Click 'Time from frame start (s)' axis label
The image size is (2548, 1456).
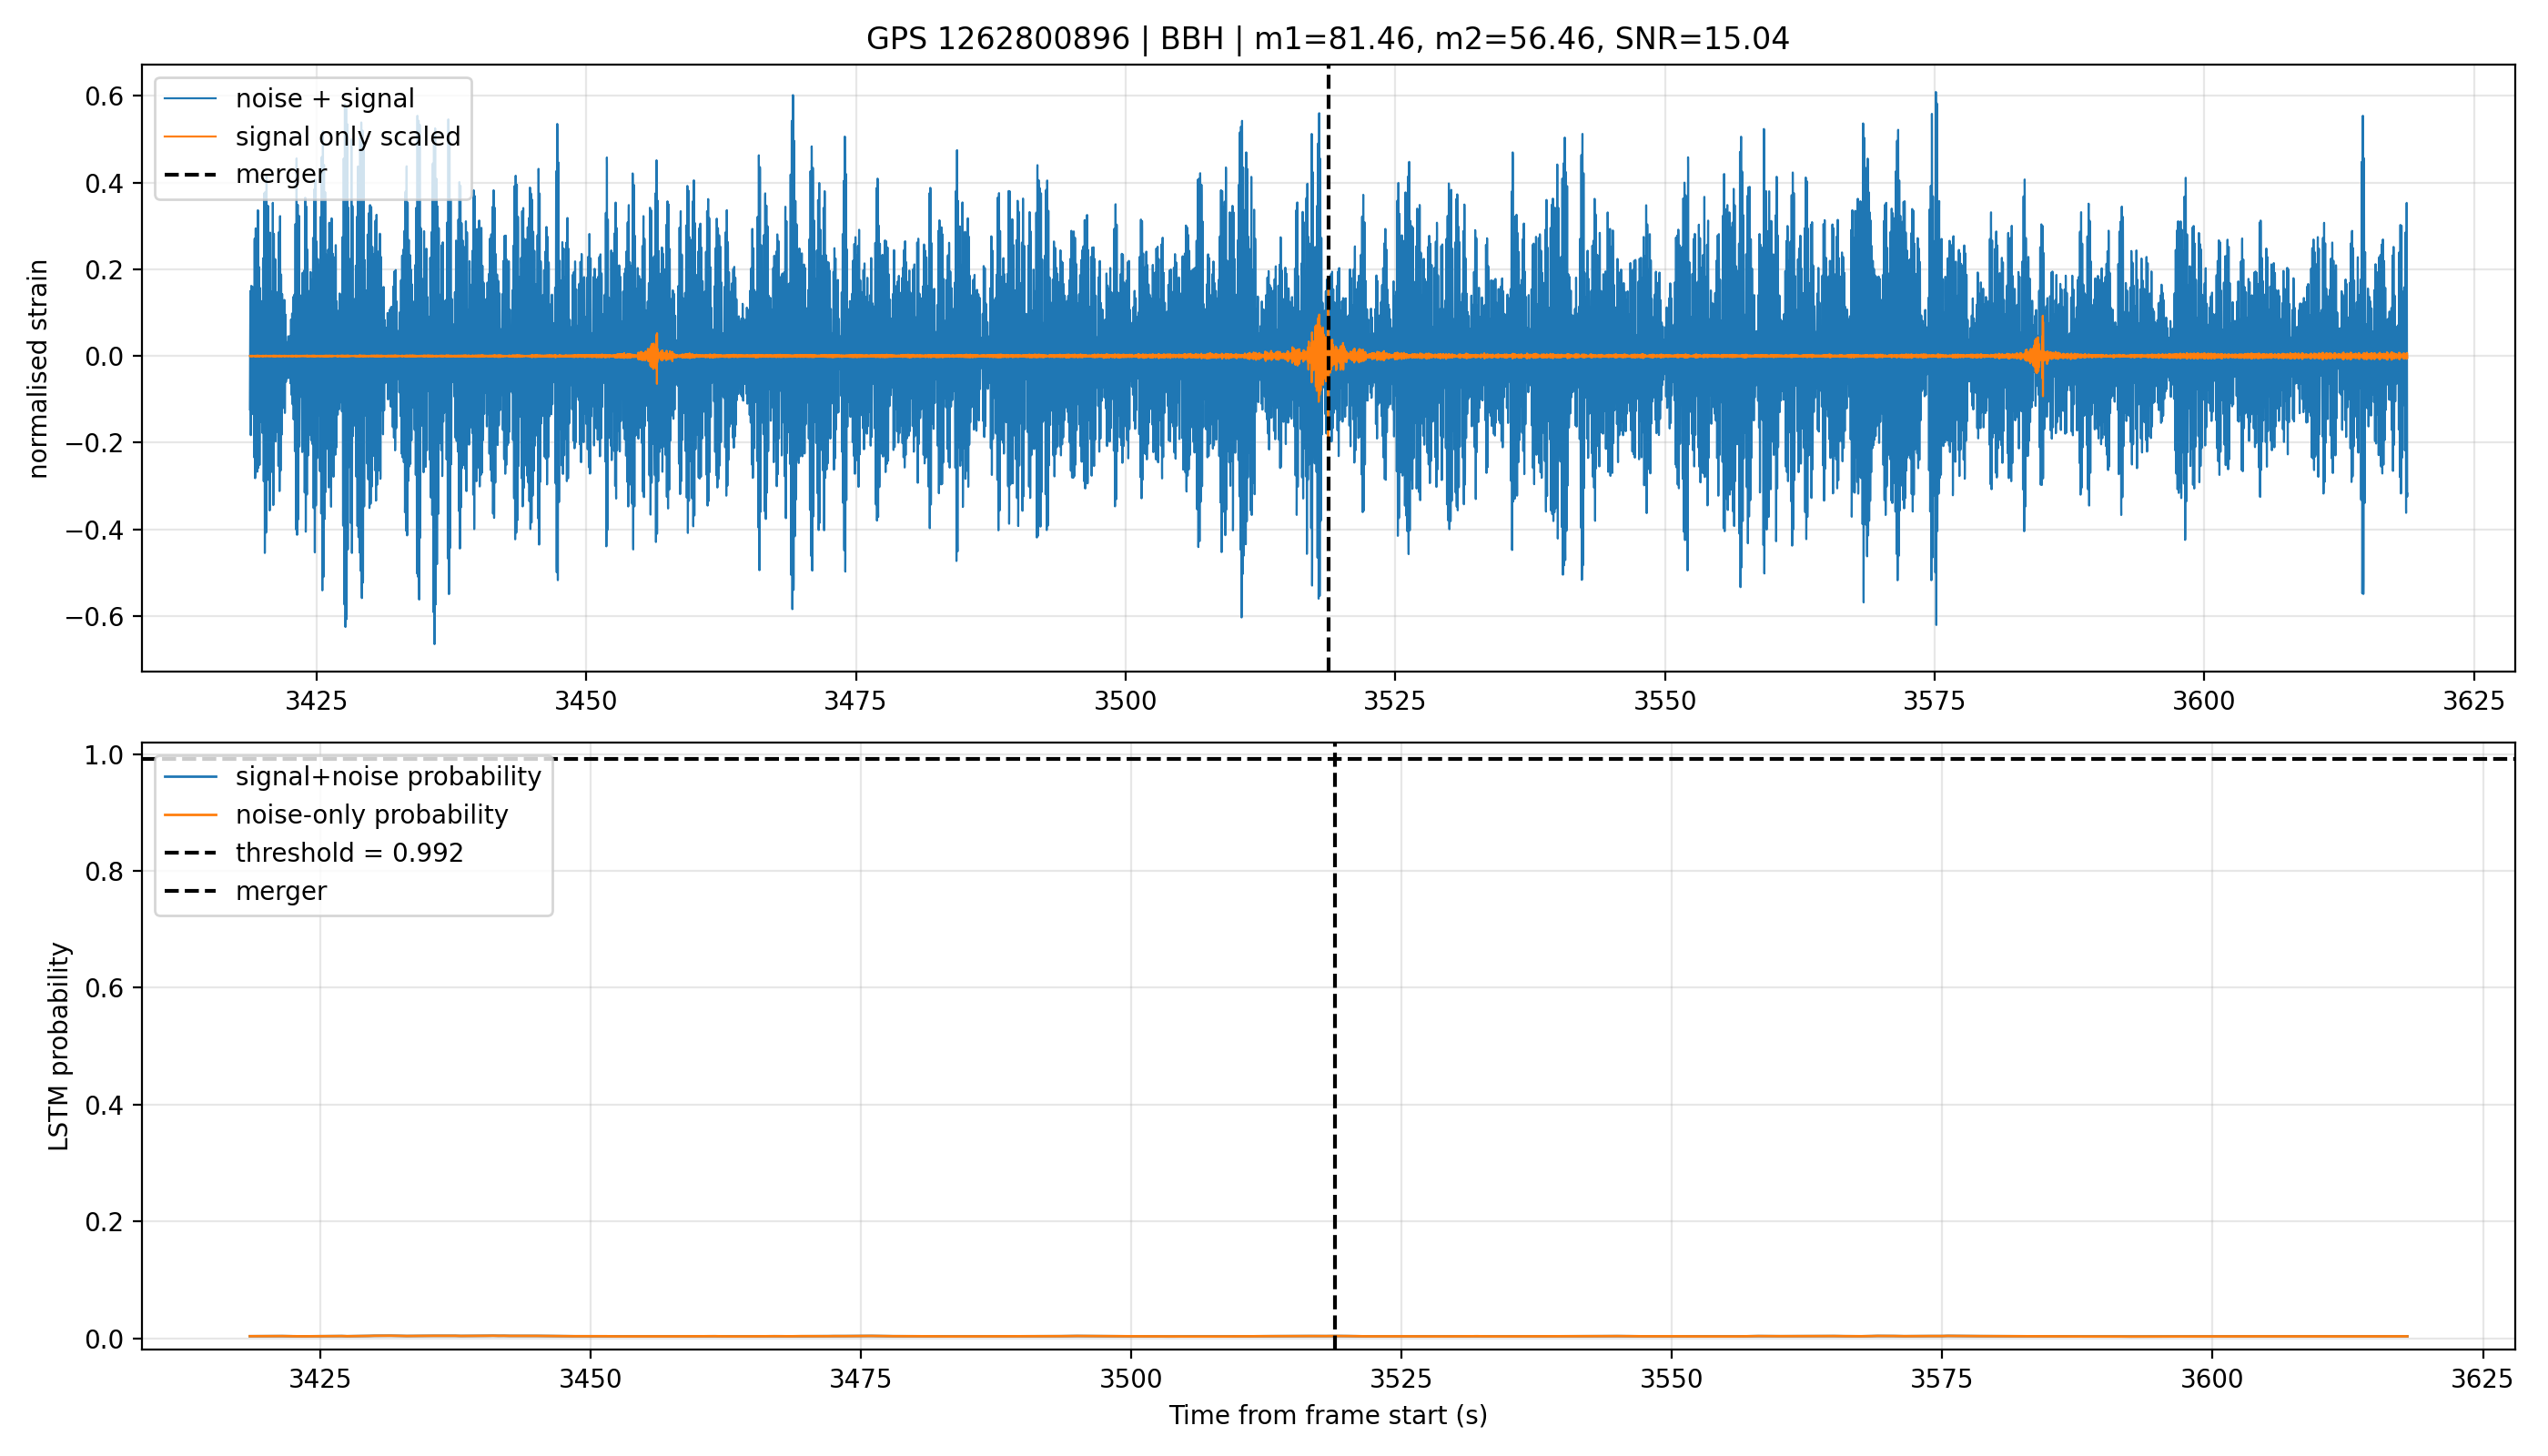pos(1328,1415)
